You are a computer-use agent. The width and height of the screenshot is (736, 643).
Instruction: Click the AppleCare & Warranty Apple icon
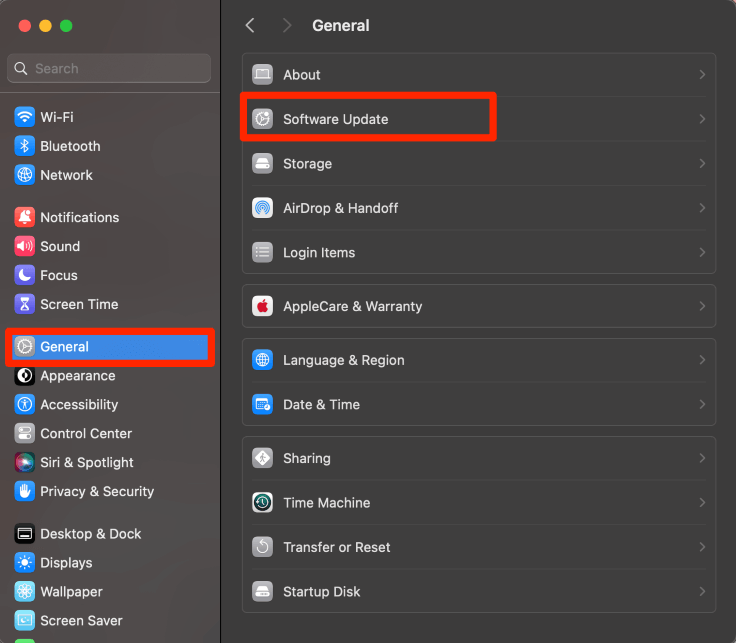262,306
